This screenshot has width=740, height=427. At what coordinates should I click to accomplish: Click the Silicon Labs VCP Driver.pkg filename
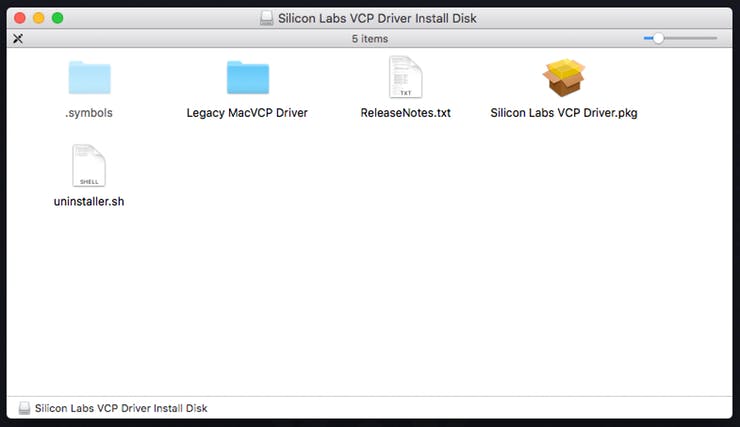click(x=564, y=113)
